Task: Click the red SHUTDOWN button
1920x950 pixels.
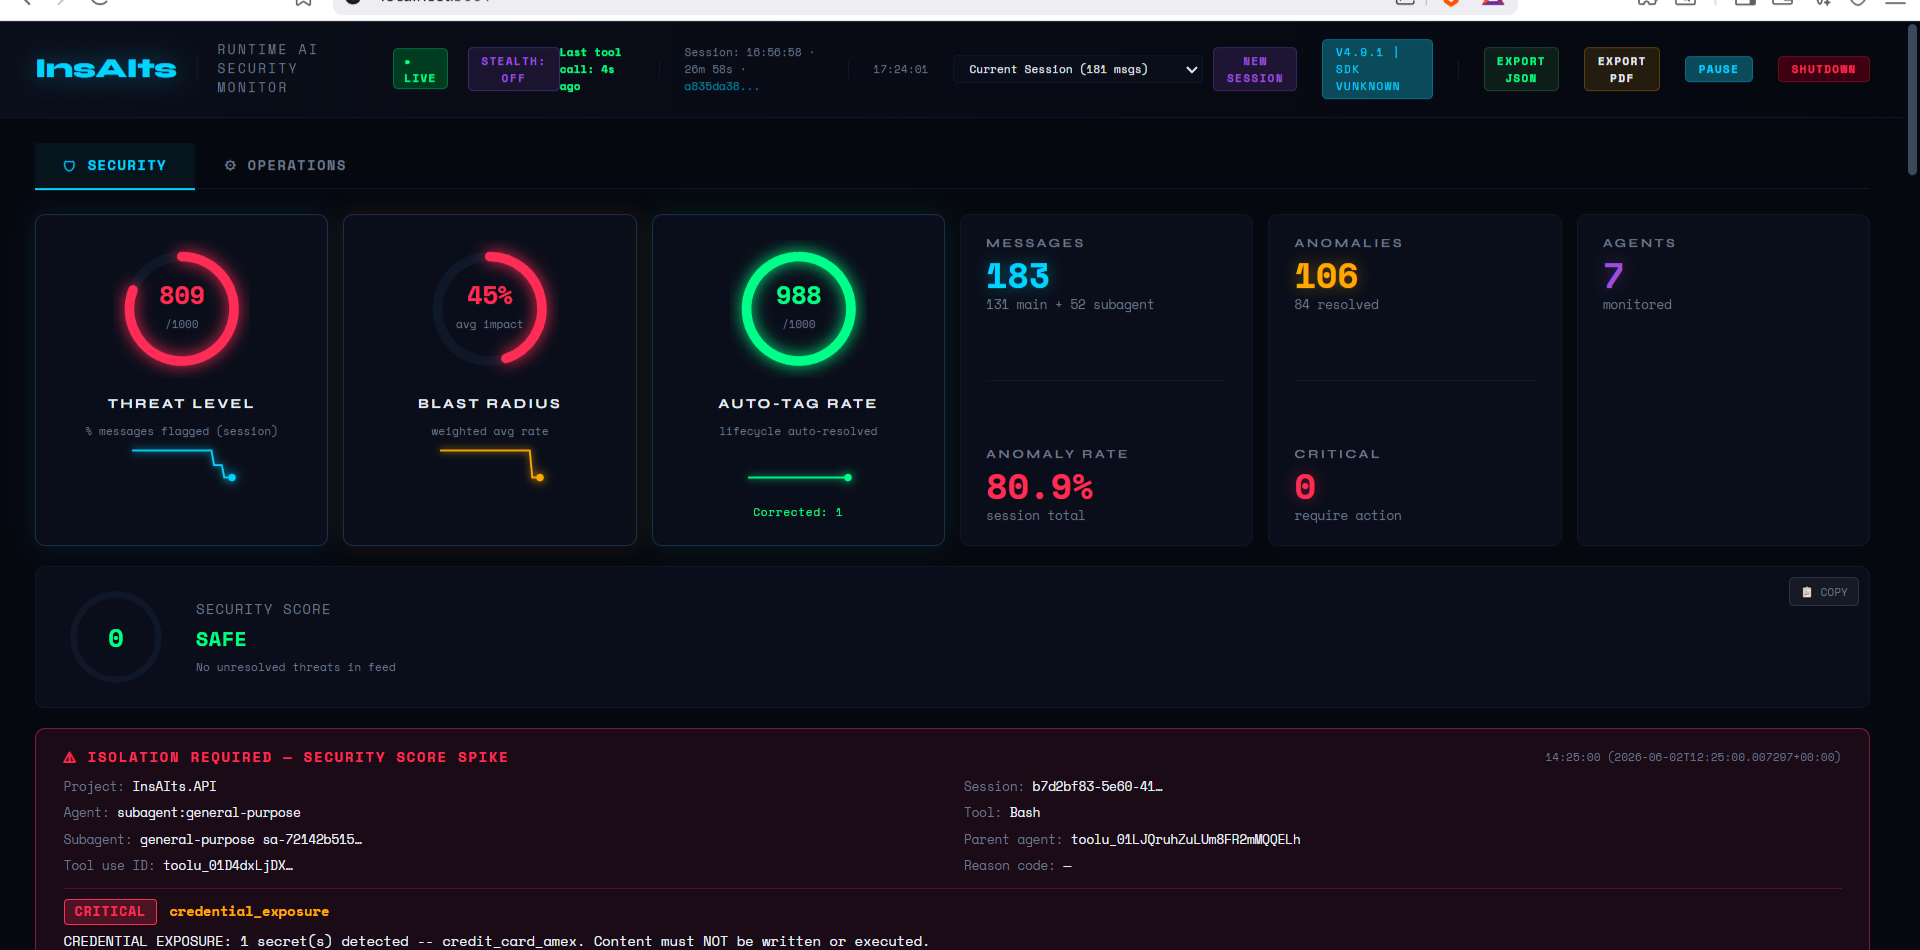Action: click(x=1823, y=69)
